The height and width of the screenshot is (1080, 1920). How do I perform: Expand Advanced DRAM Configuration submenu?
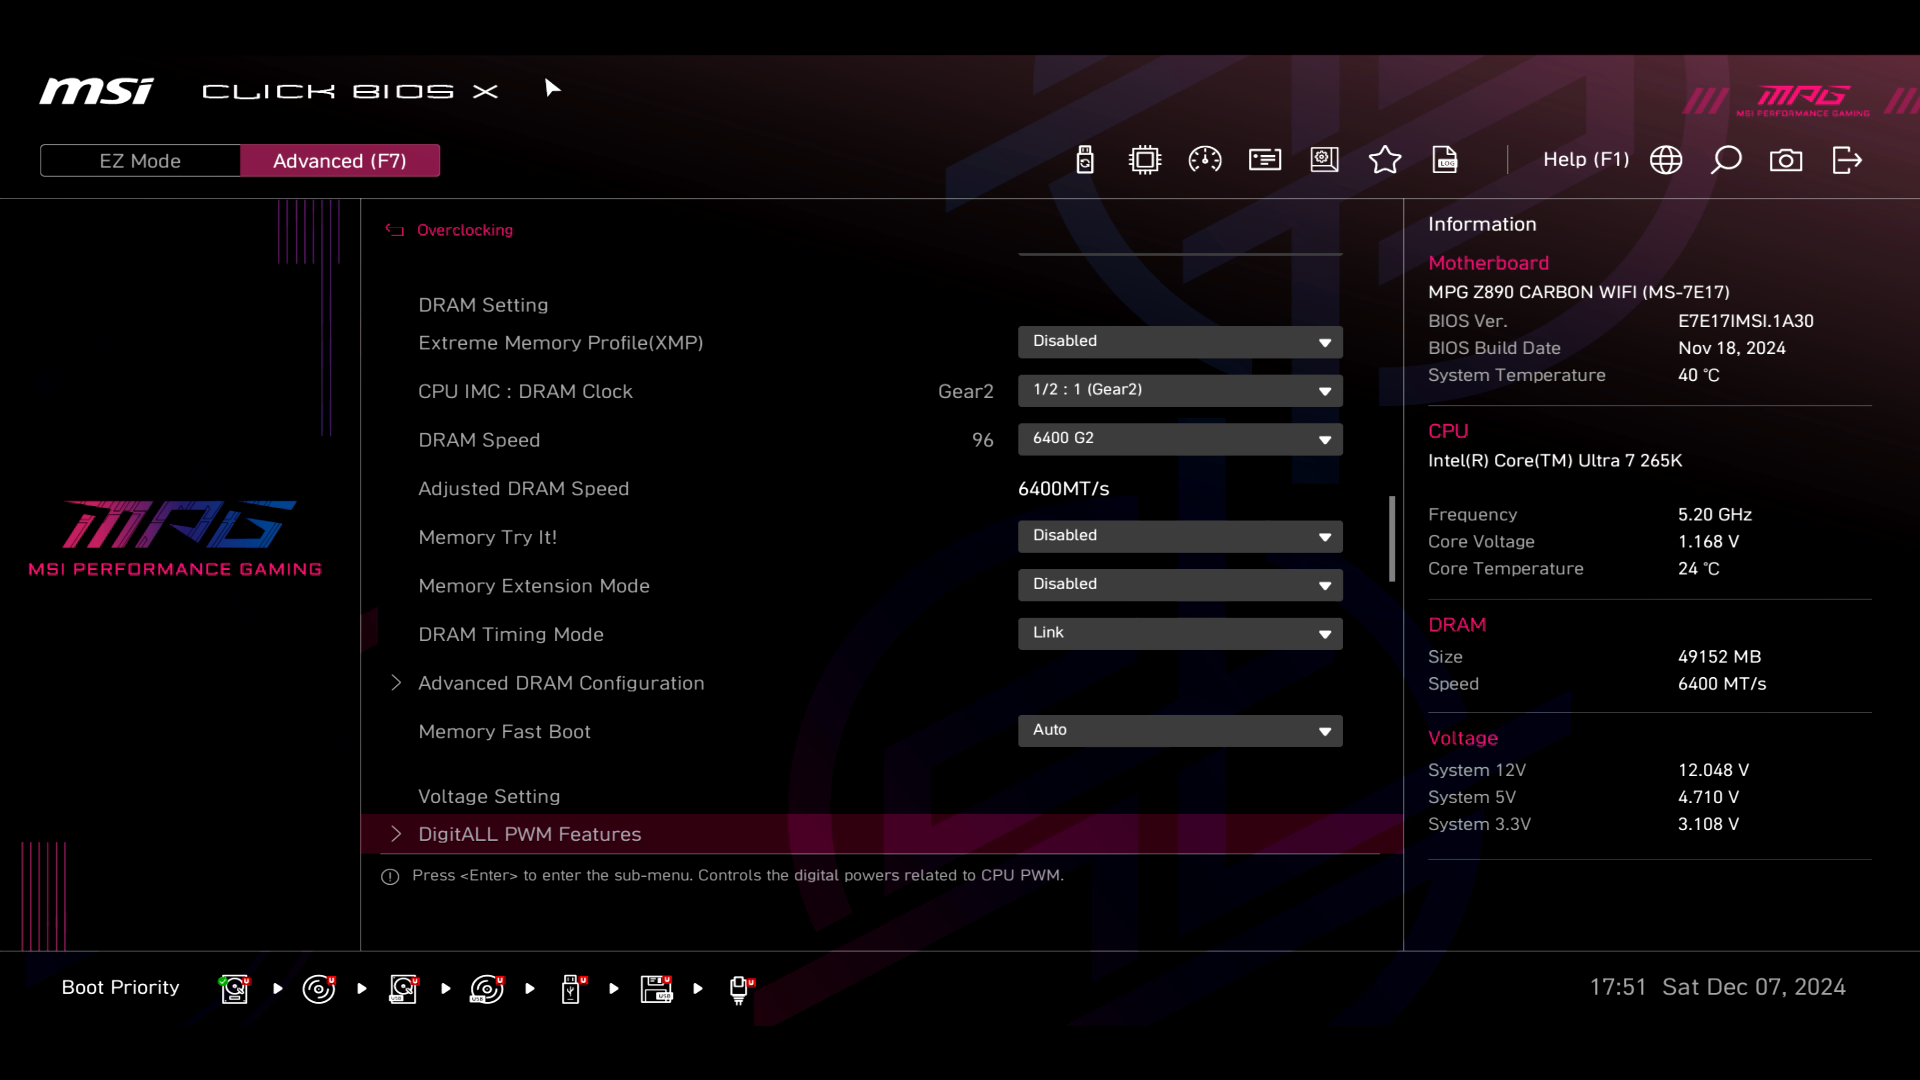tap(560, 683)
